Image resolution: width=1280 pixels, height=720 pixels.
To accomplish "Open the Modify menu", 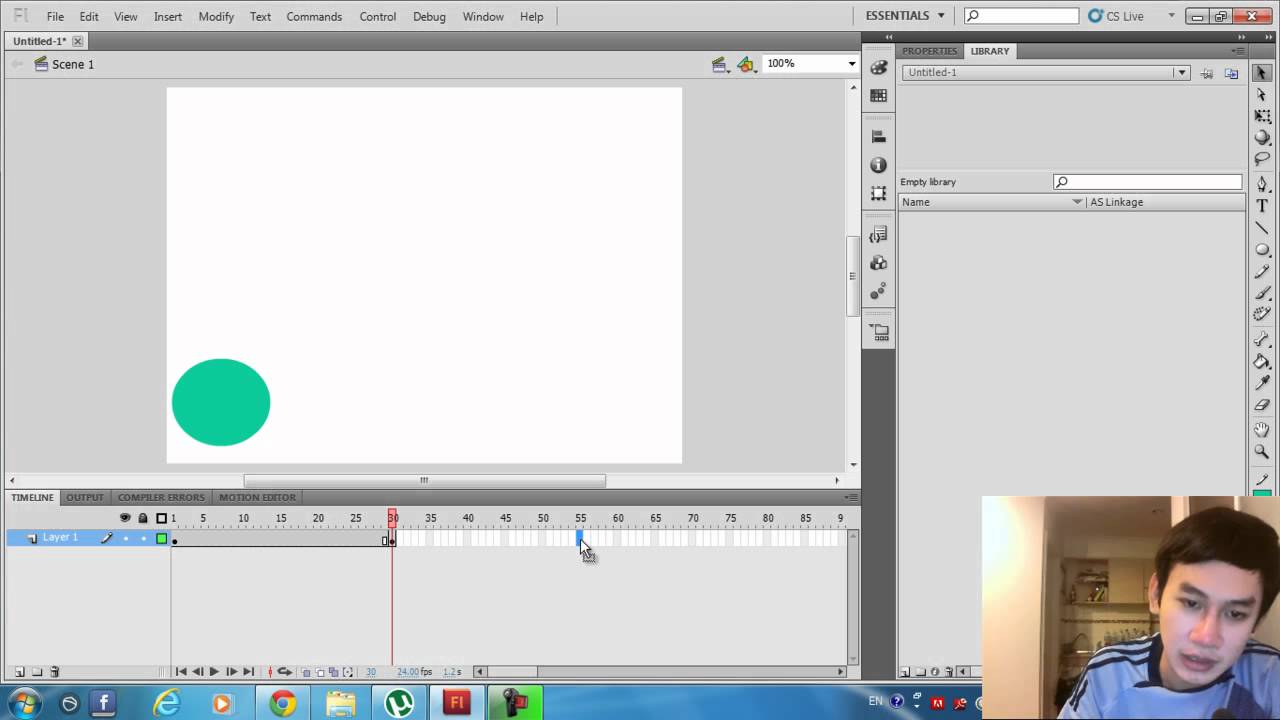I will [216, 16].
